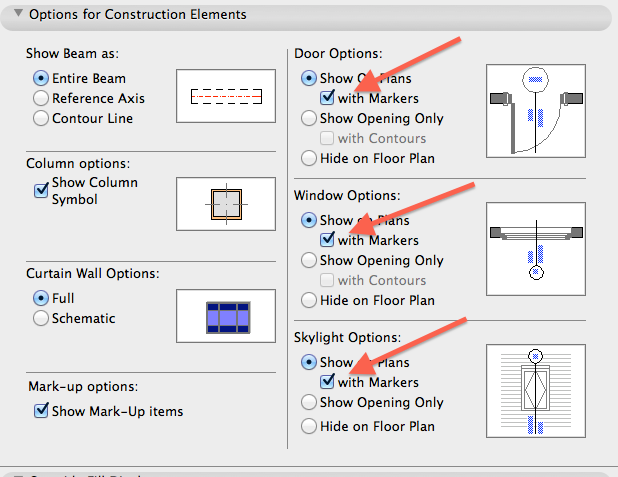Toggle Show Column Symbol checkbox
This screenshot has height=477, width=618.
[41, 189]
